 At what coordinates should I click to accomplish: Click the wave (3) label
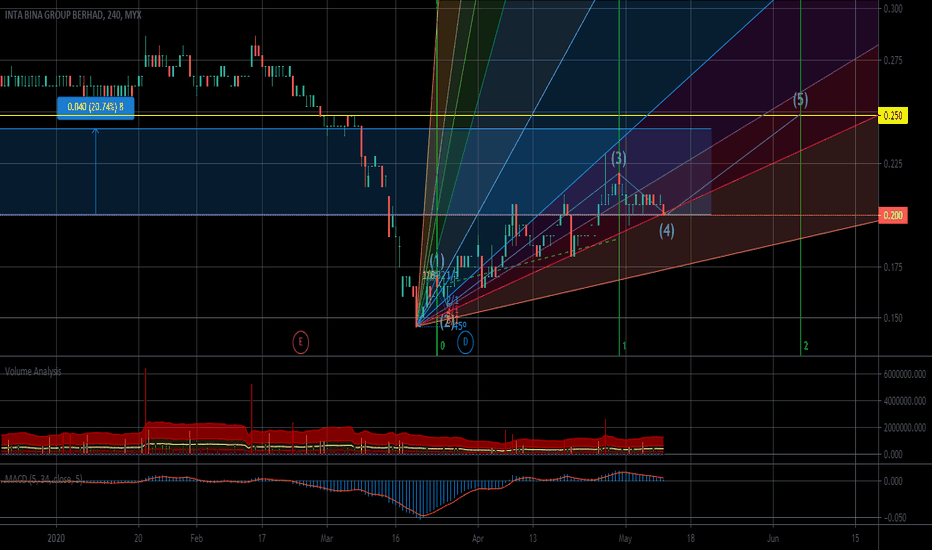tap(619, 158)
